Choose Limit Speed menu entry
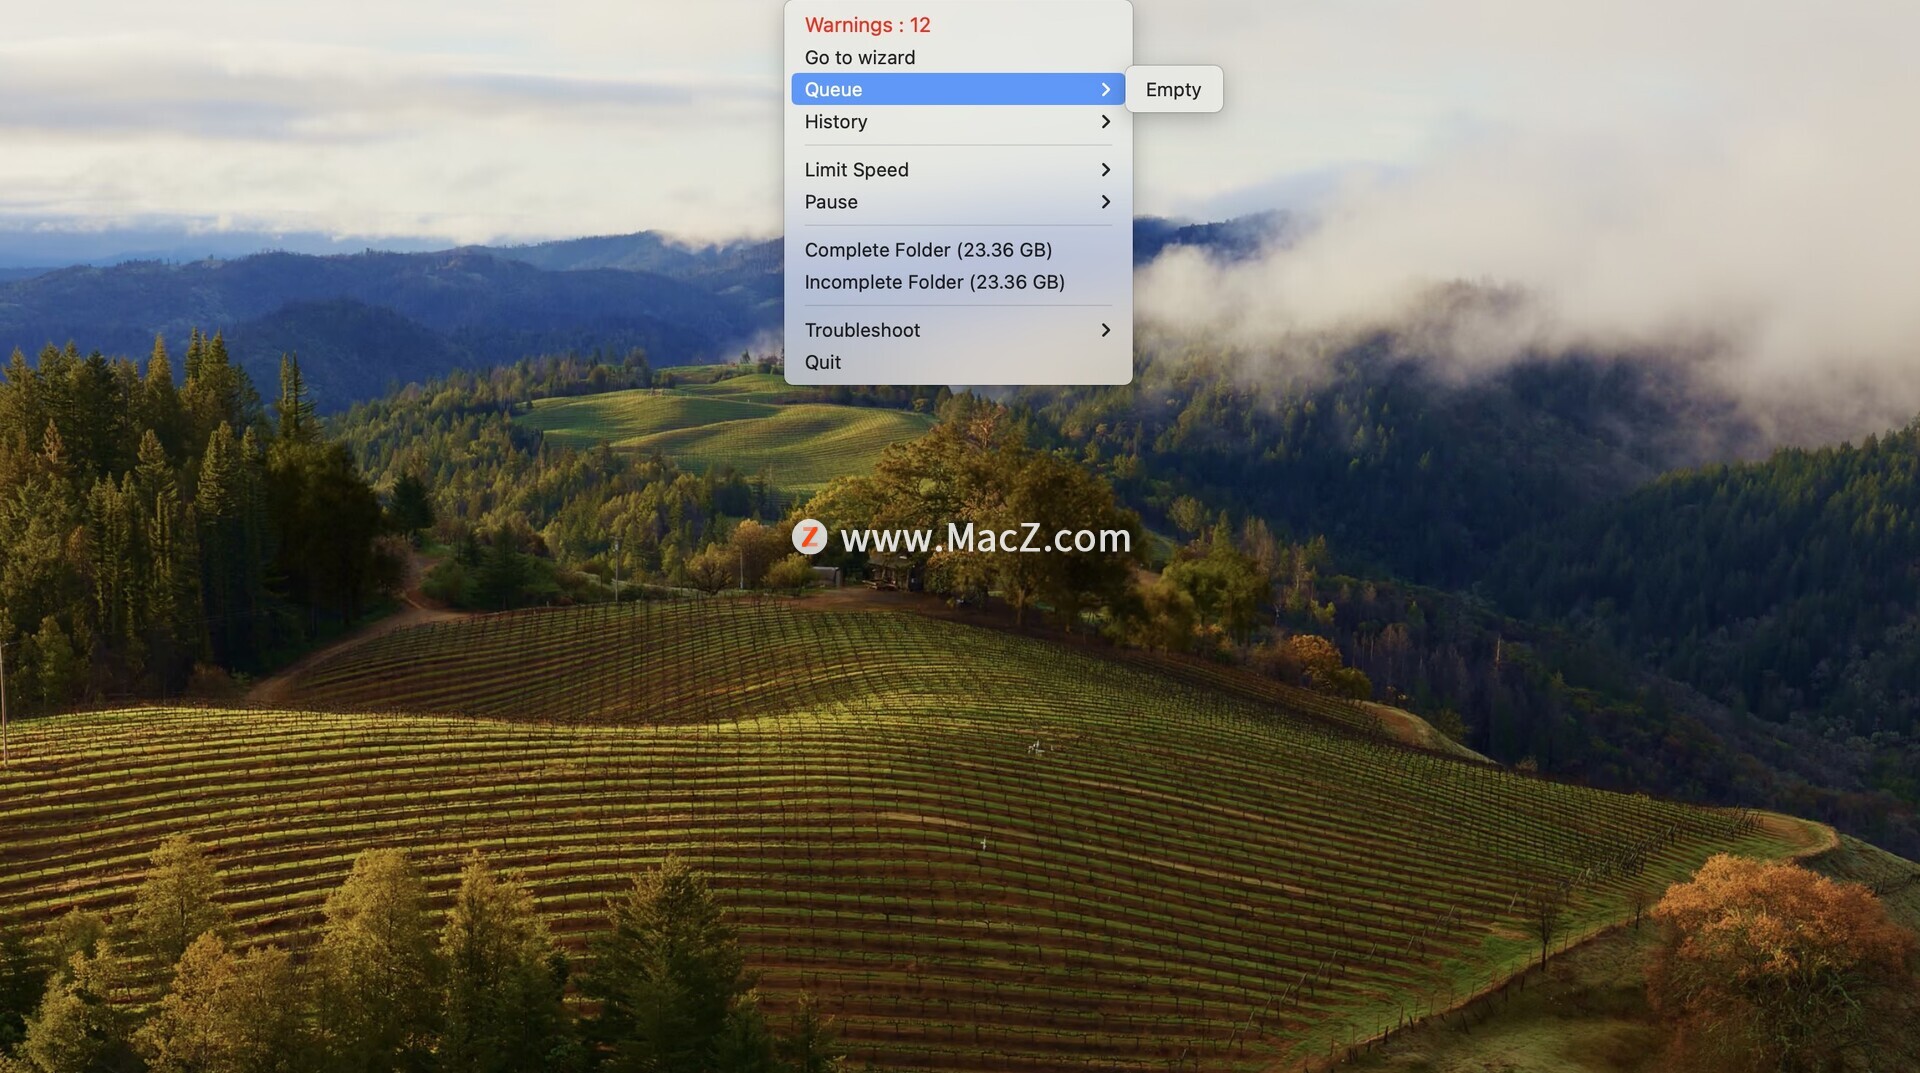1920x1073 pixels. click(958, 169)
